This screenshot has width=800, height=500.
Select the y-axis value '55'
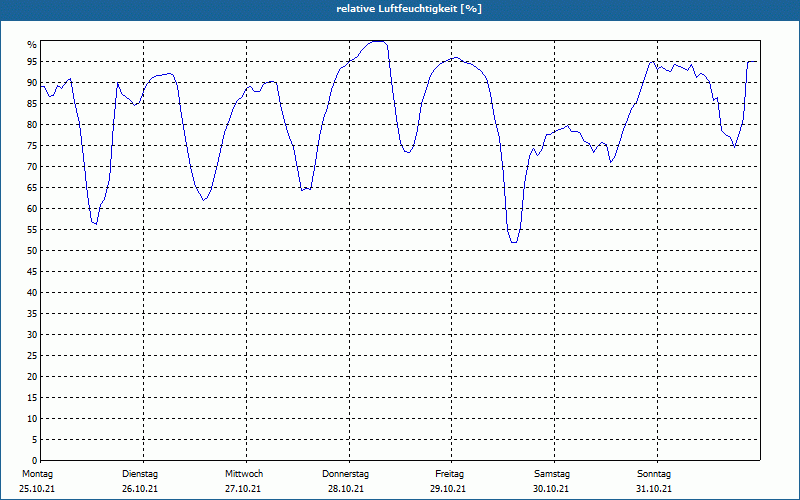(x=32, y=230)
